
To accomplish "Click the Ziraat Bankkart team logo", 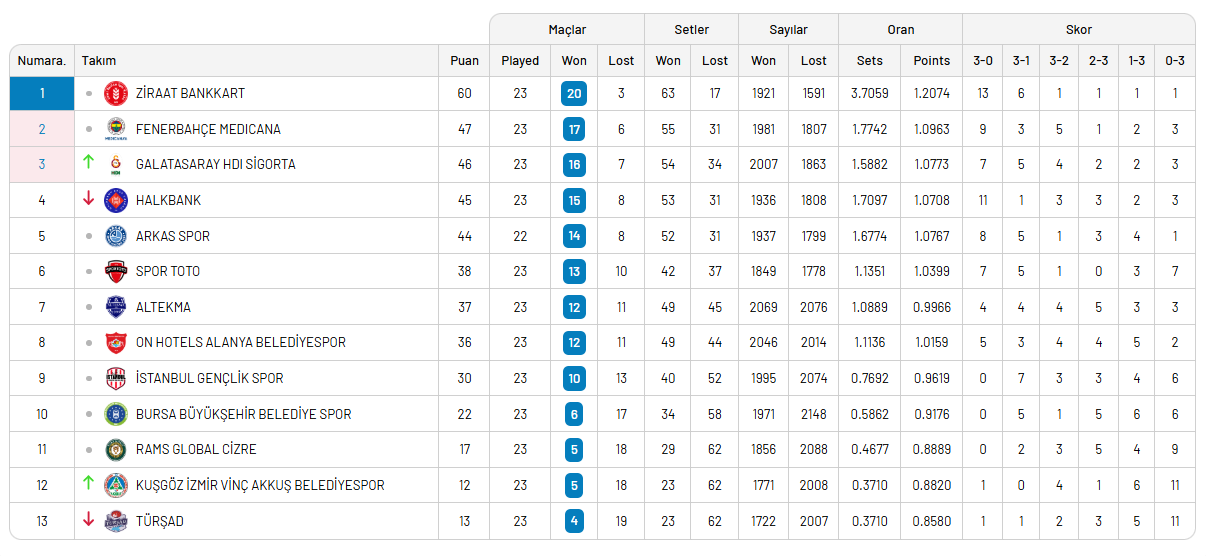I will point(116,93).
